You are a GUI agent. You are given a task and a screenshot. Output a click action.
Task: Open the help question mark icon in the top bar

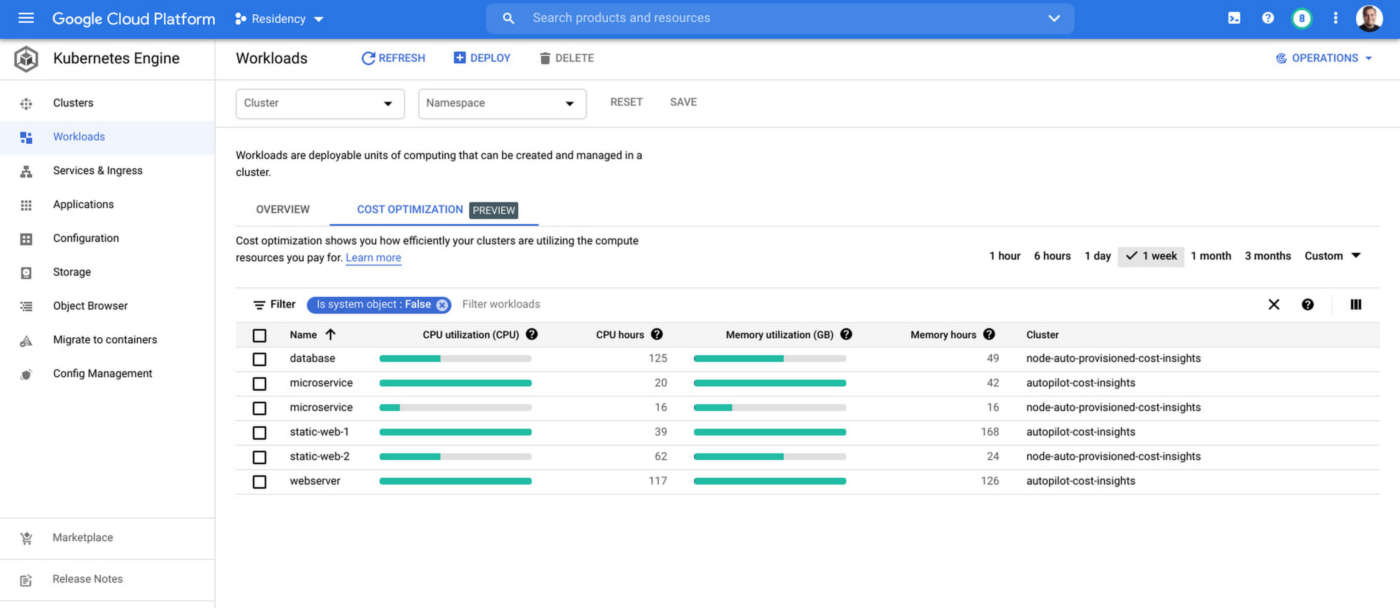click(1268, 18)
